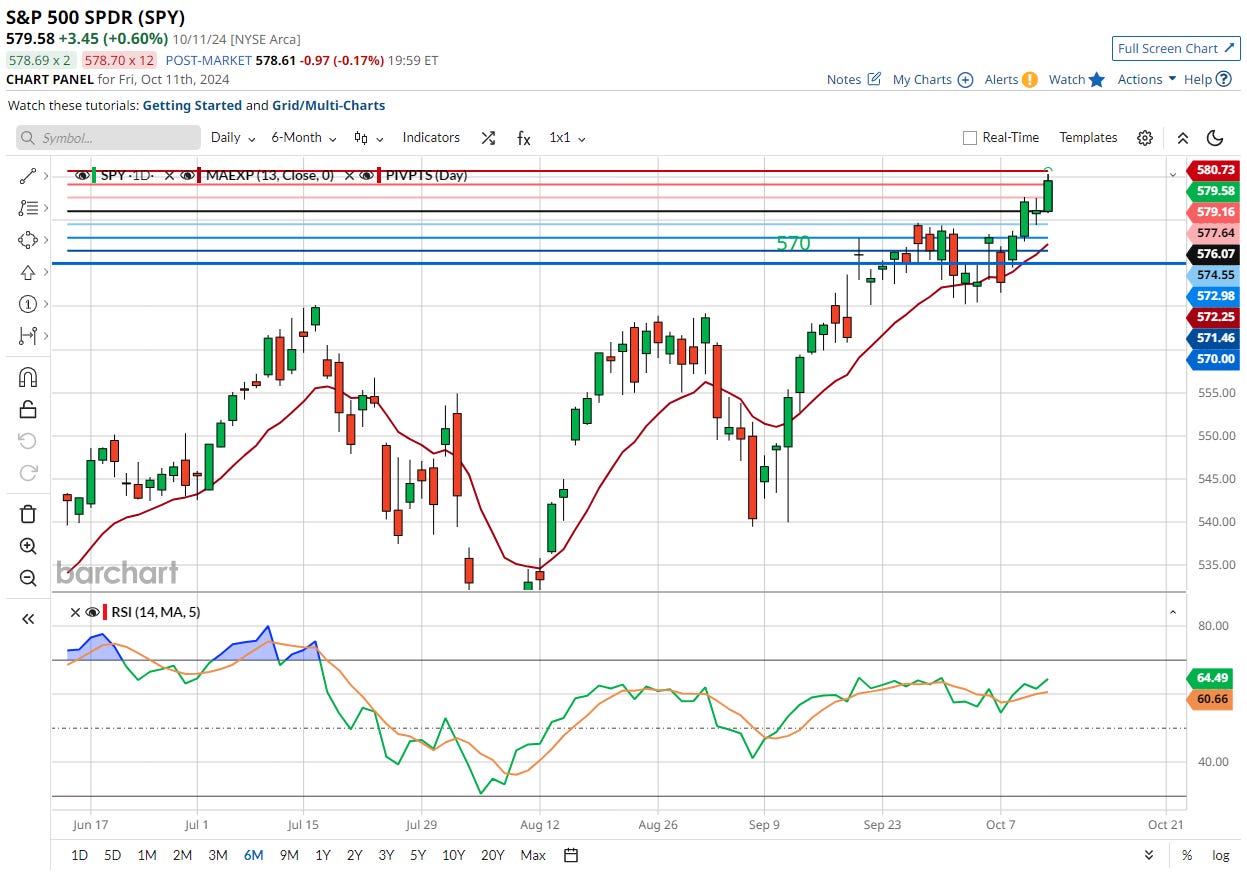The height and width of the screenshot is (878, 1247).
Task: Zoom in with the plus magnifier
Action: [28, 546]
